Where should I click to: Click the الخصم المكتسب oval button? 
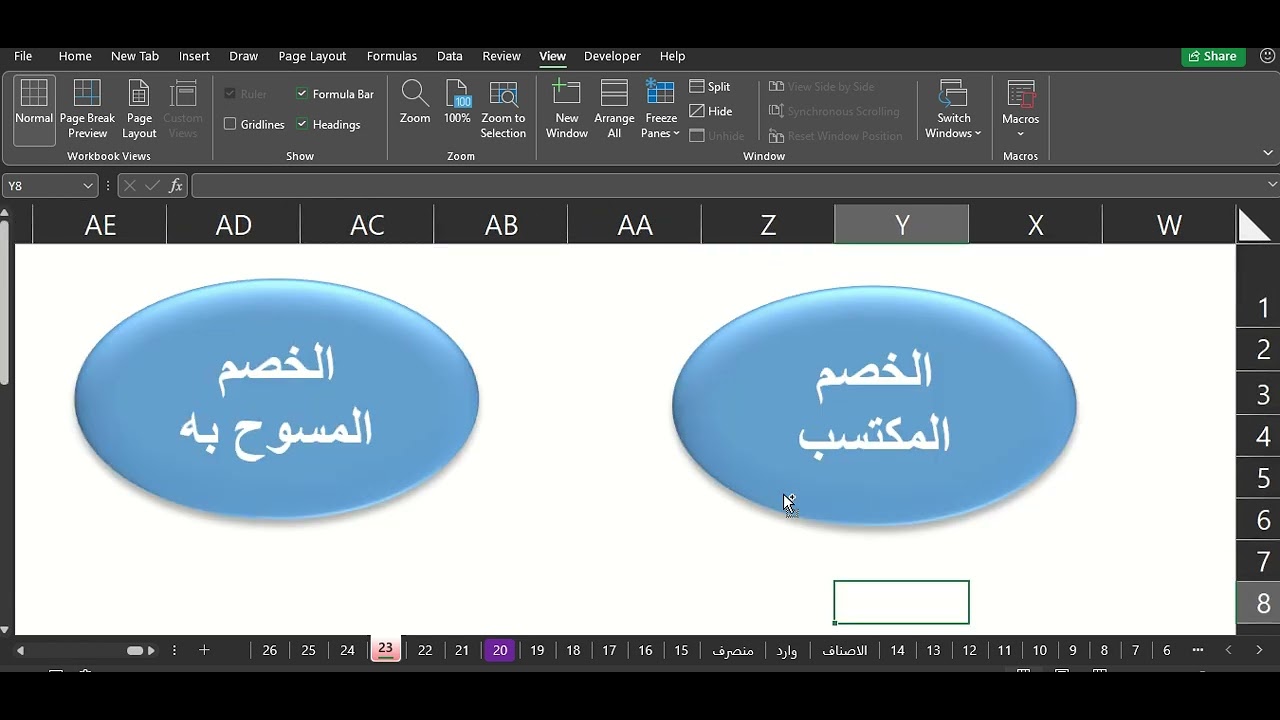click(x=874, y=406)
